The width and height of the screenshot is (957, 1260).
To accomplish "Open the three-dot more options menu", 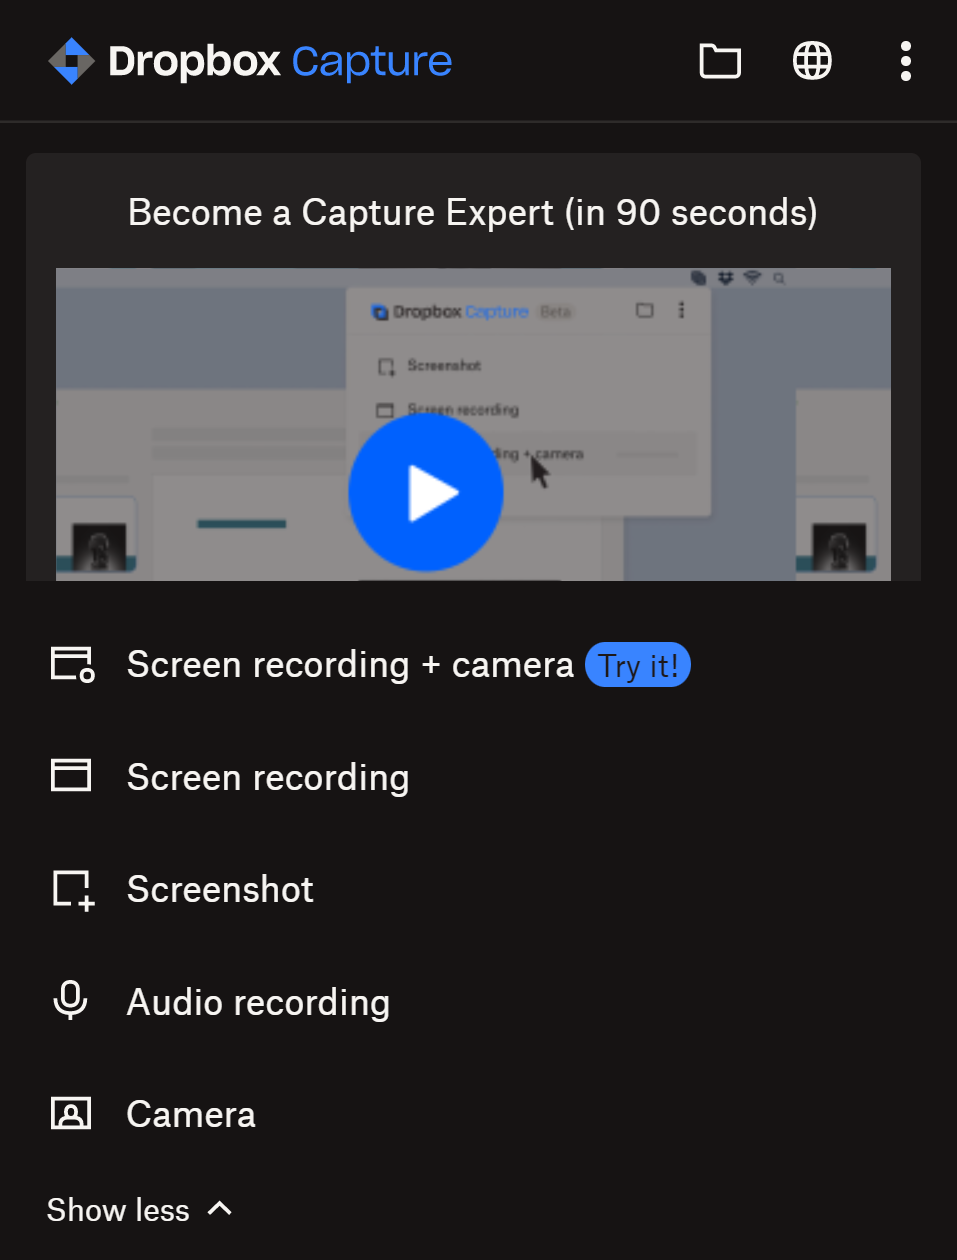I will click(x=905, y=61).
